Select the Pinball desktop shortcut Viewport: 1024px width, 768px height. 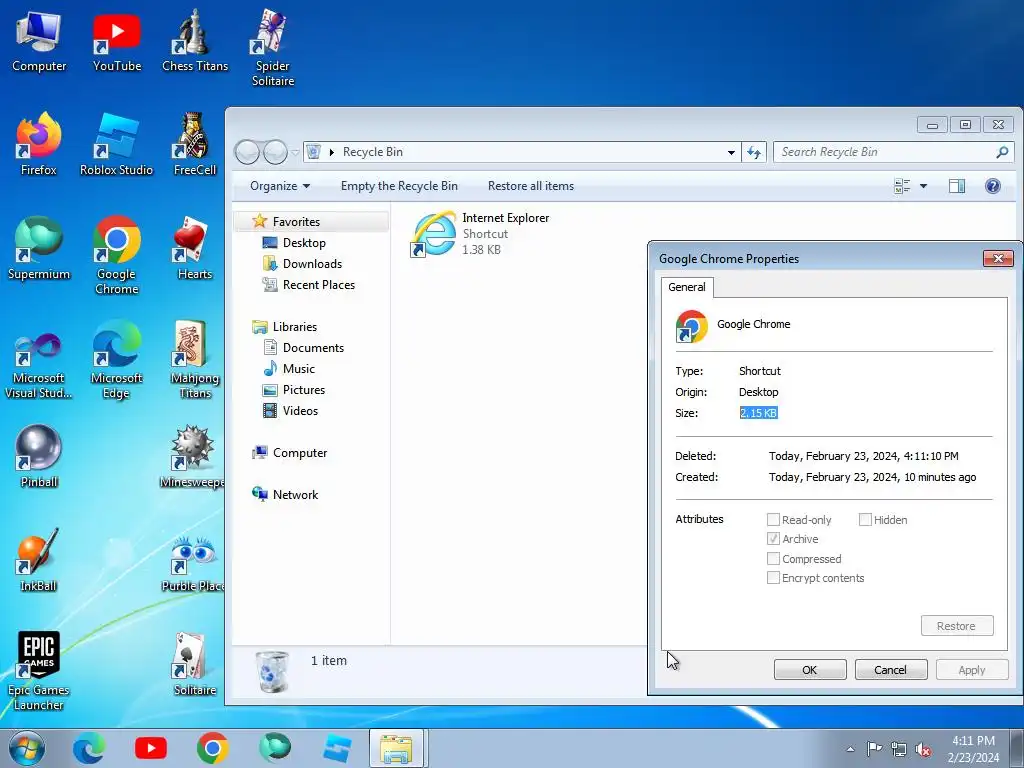pos(39,456)
